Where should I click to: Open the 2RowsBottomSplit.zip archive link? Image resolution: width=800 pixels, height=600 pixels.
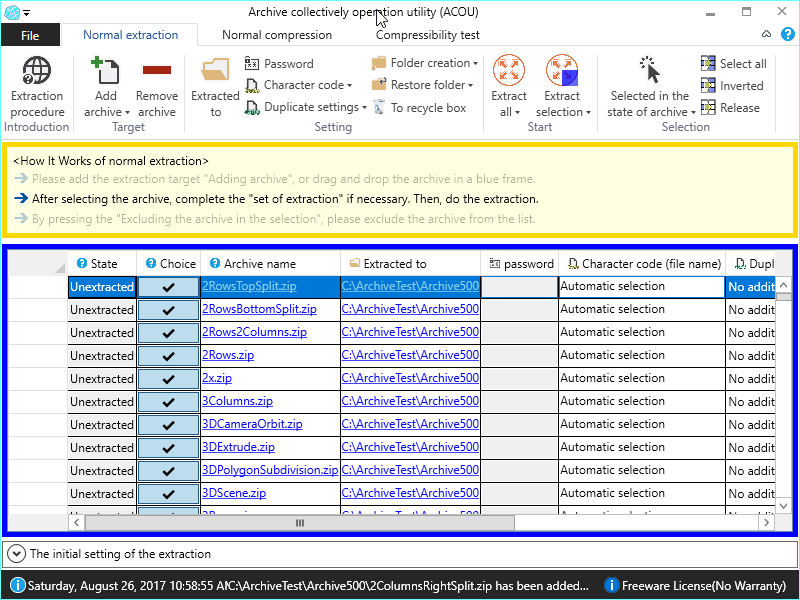[x=259, y=309]
